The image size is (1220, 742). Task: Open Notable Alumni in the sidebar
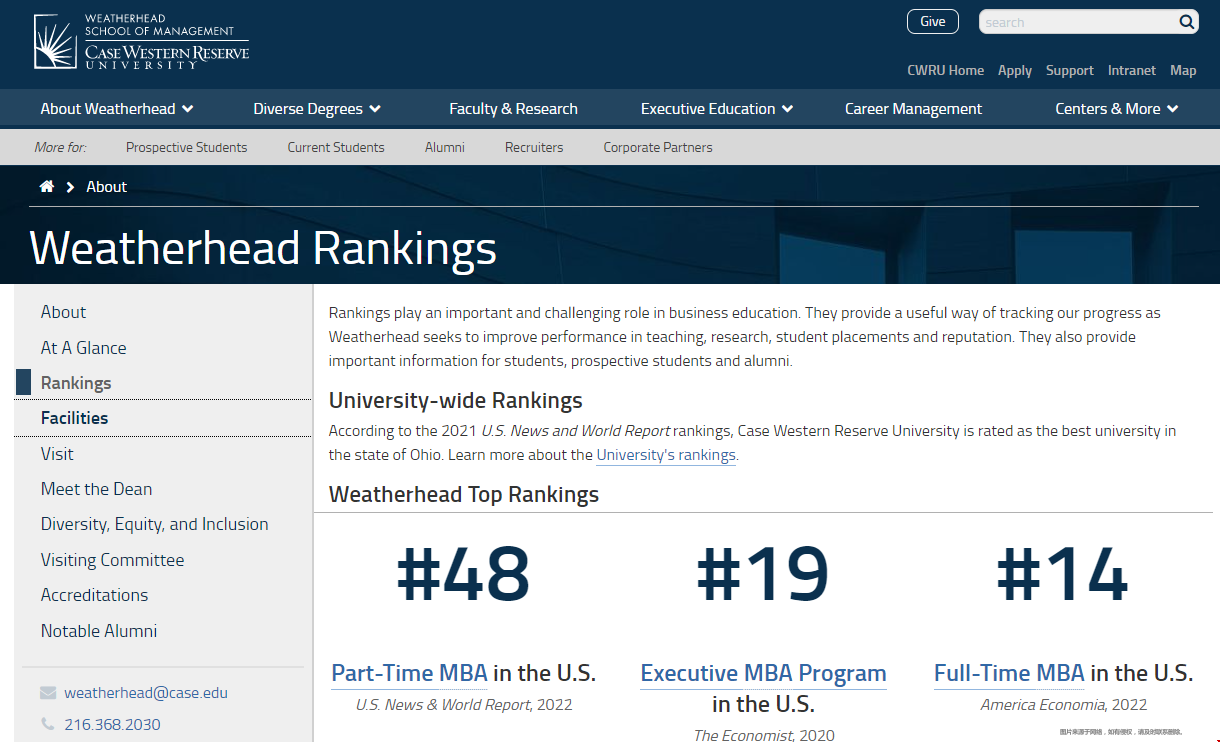coord(99,631)
